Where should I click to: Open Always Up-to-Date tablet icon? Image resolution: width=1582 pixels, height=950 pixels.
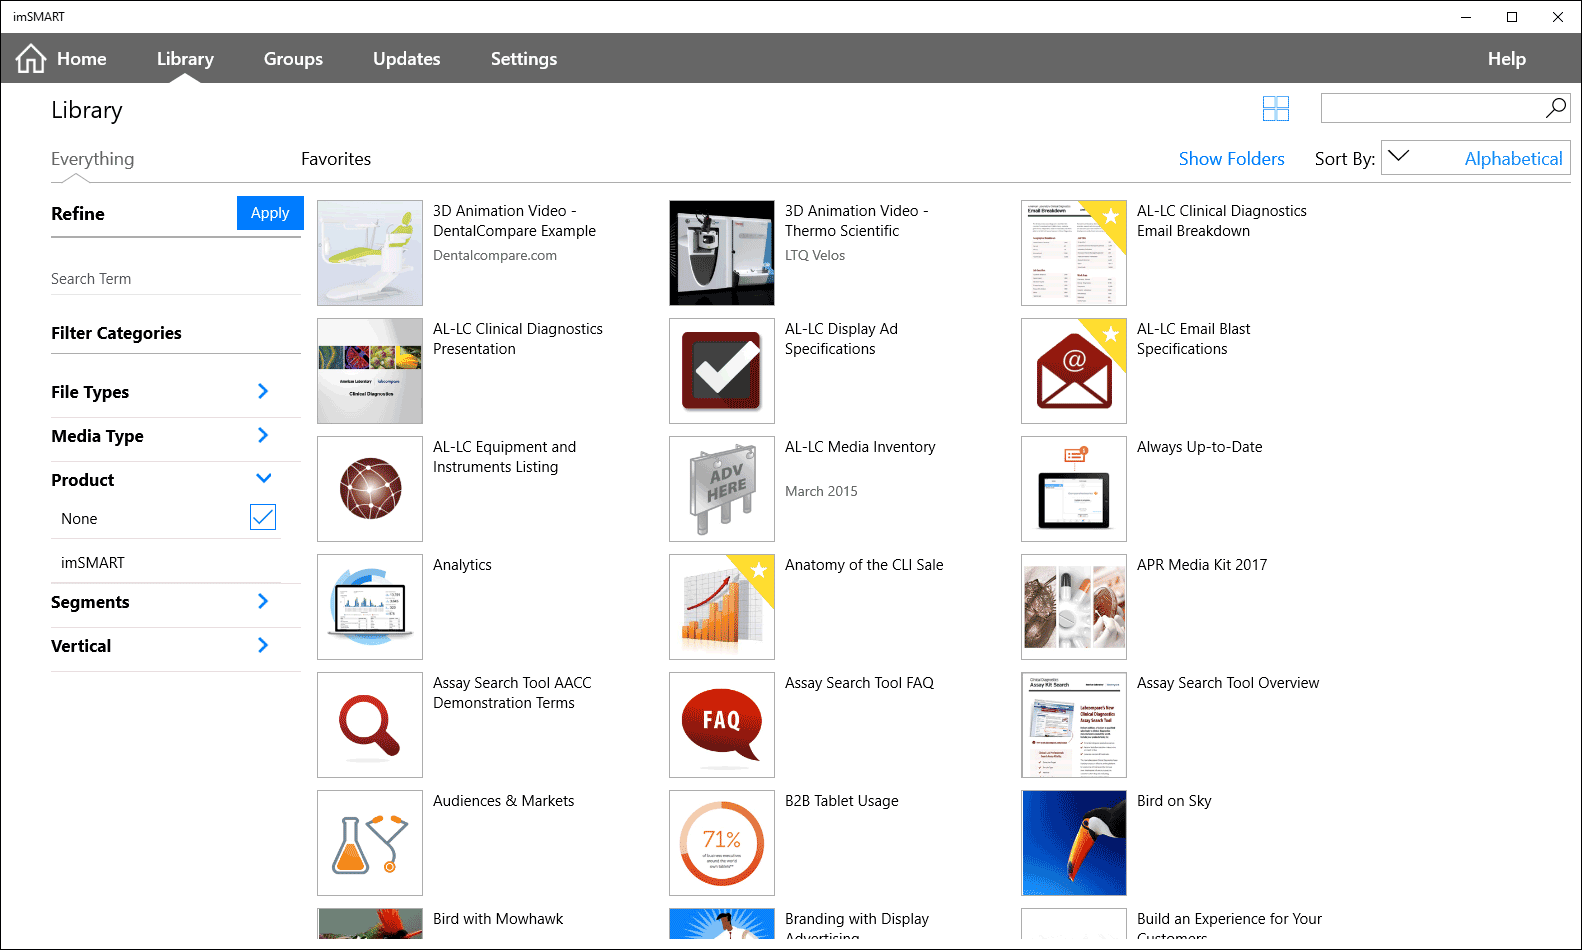1074,489
